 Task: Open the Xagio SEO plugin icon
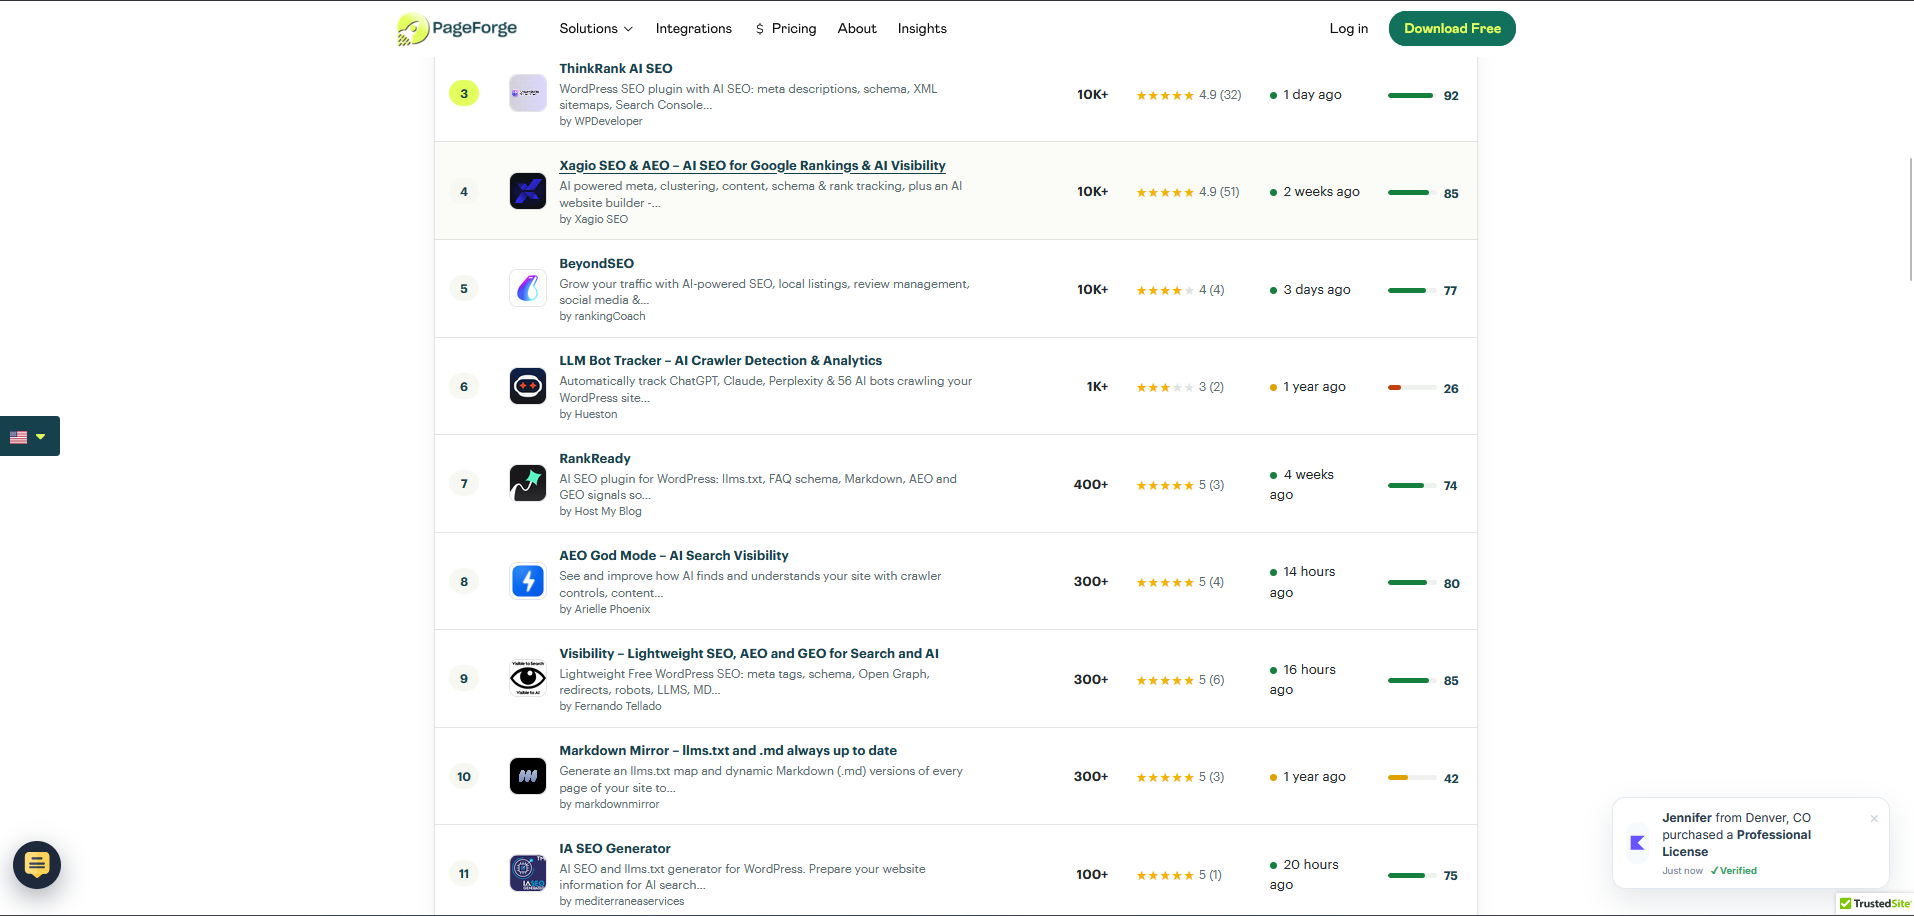(x=528, y=191)
